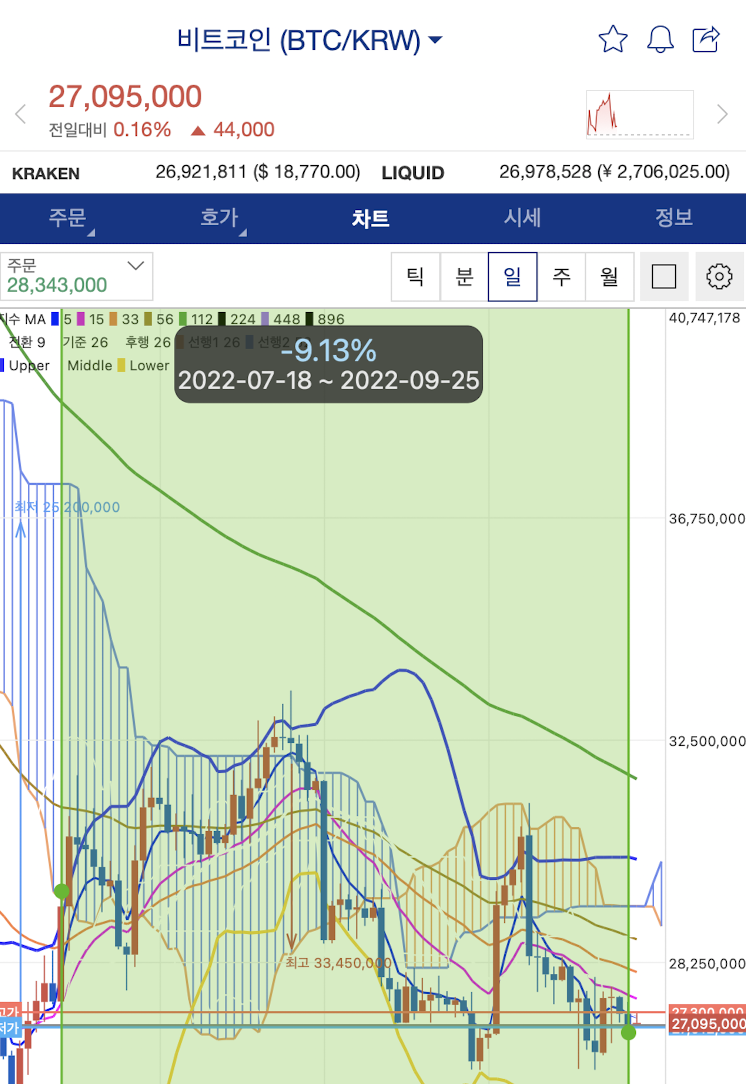746x1084 pixels.
Task: Click the 후행 26 Ichimoku legend
Action: (x=147, y=342)
